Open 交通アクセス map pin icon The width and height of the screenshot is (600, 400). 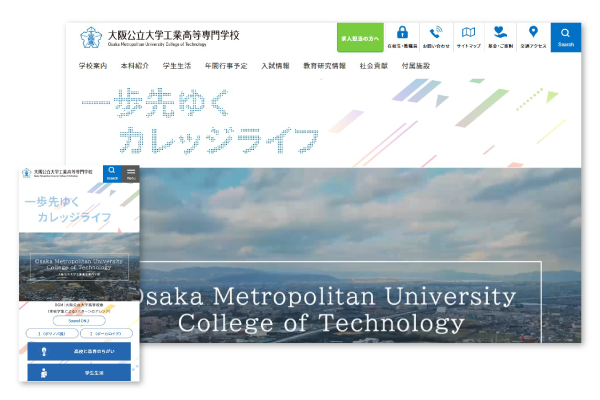pos(533,36)
